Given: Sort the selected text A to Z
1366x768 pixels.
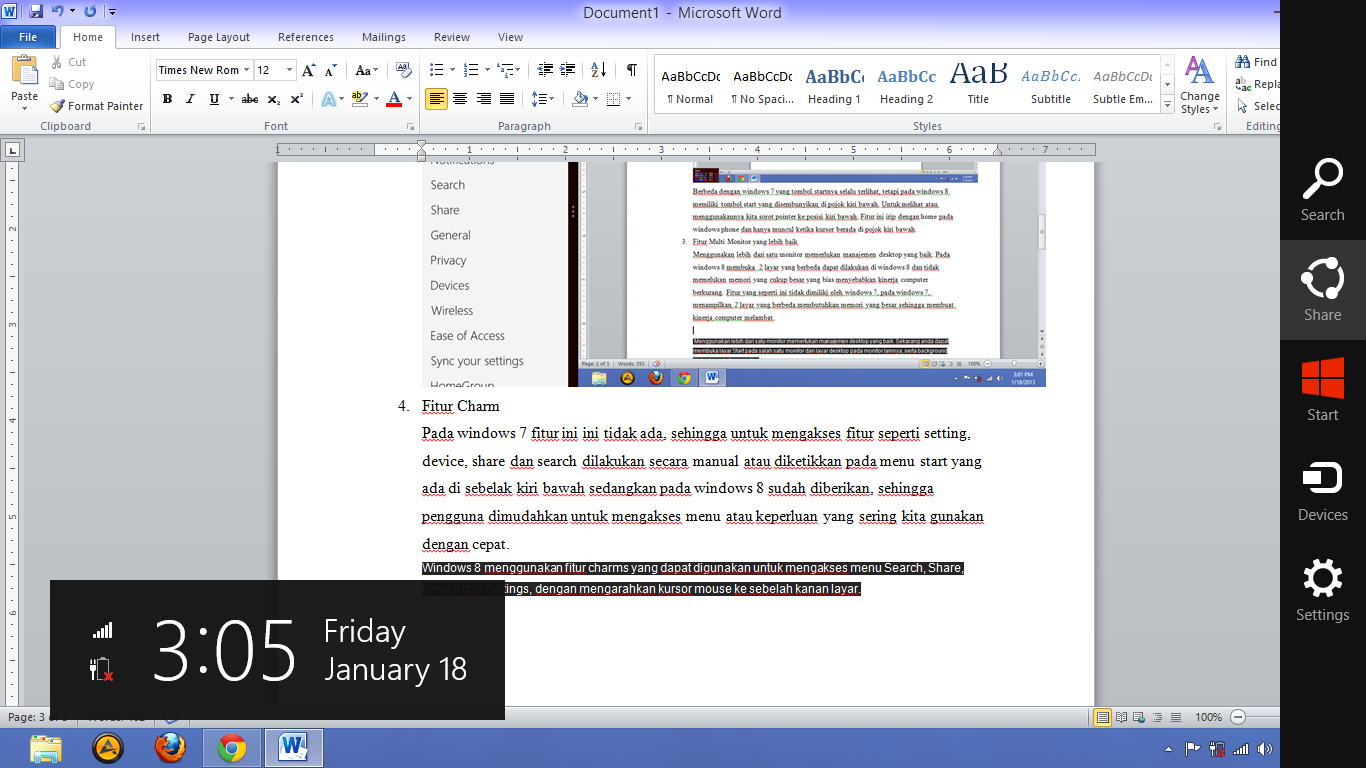Looking at the screenshot, I should pos(598,70).
